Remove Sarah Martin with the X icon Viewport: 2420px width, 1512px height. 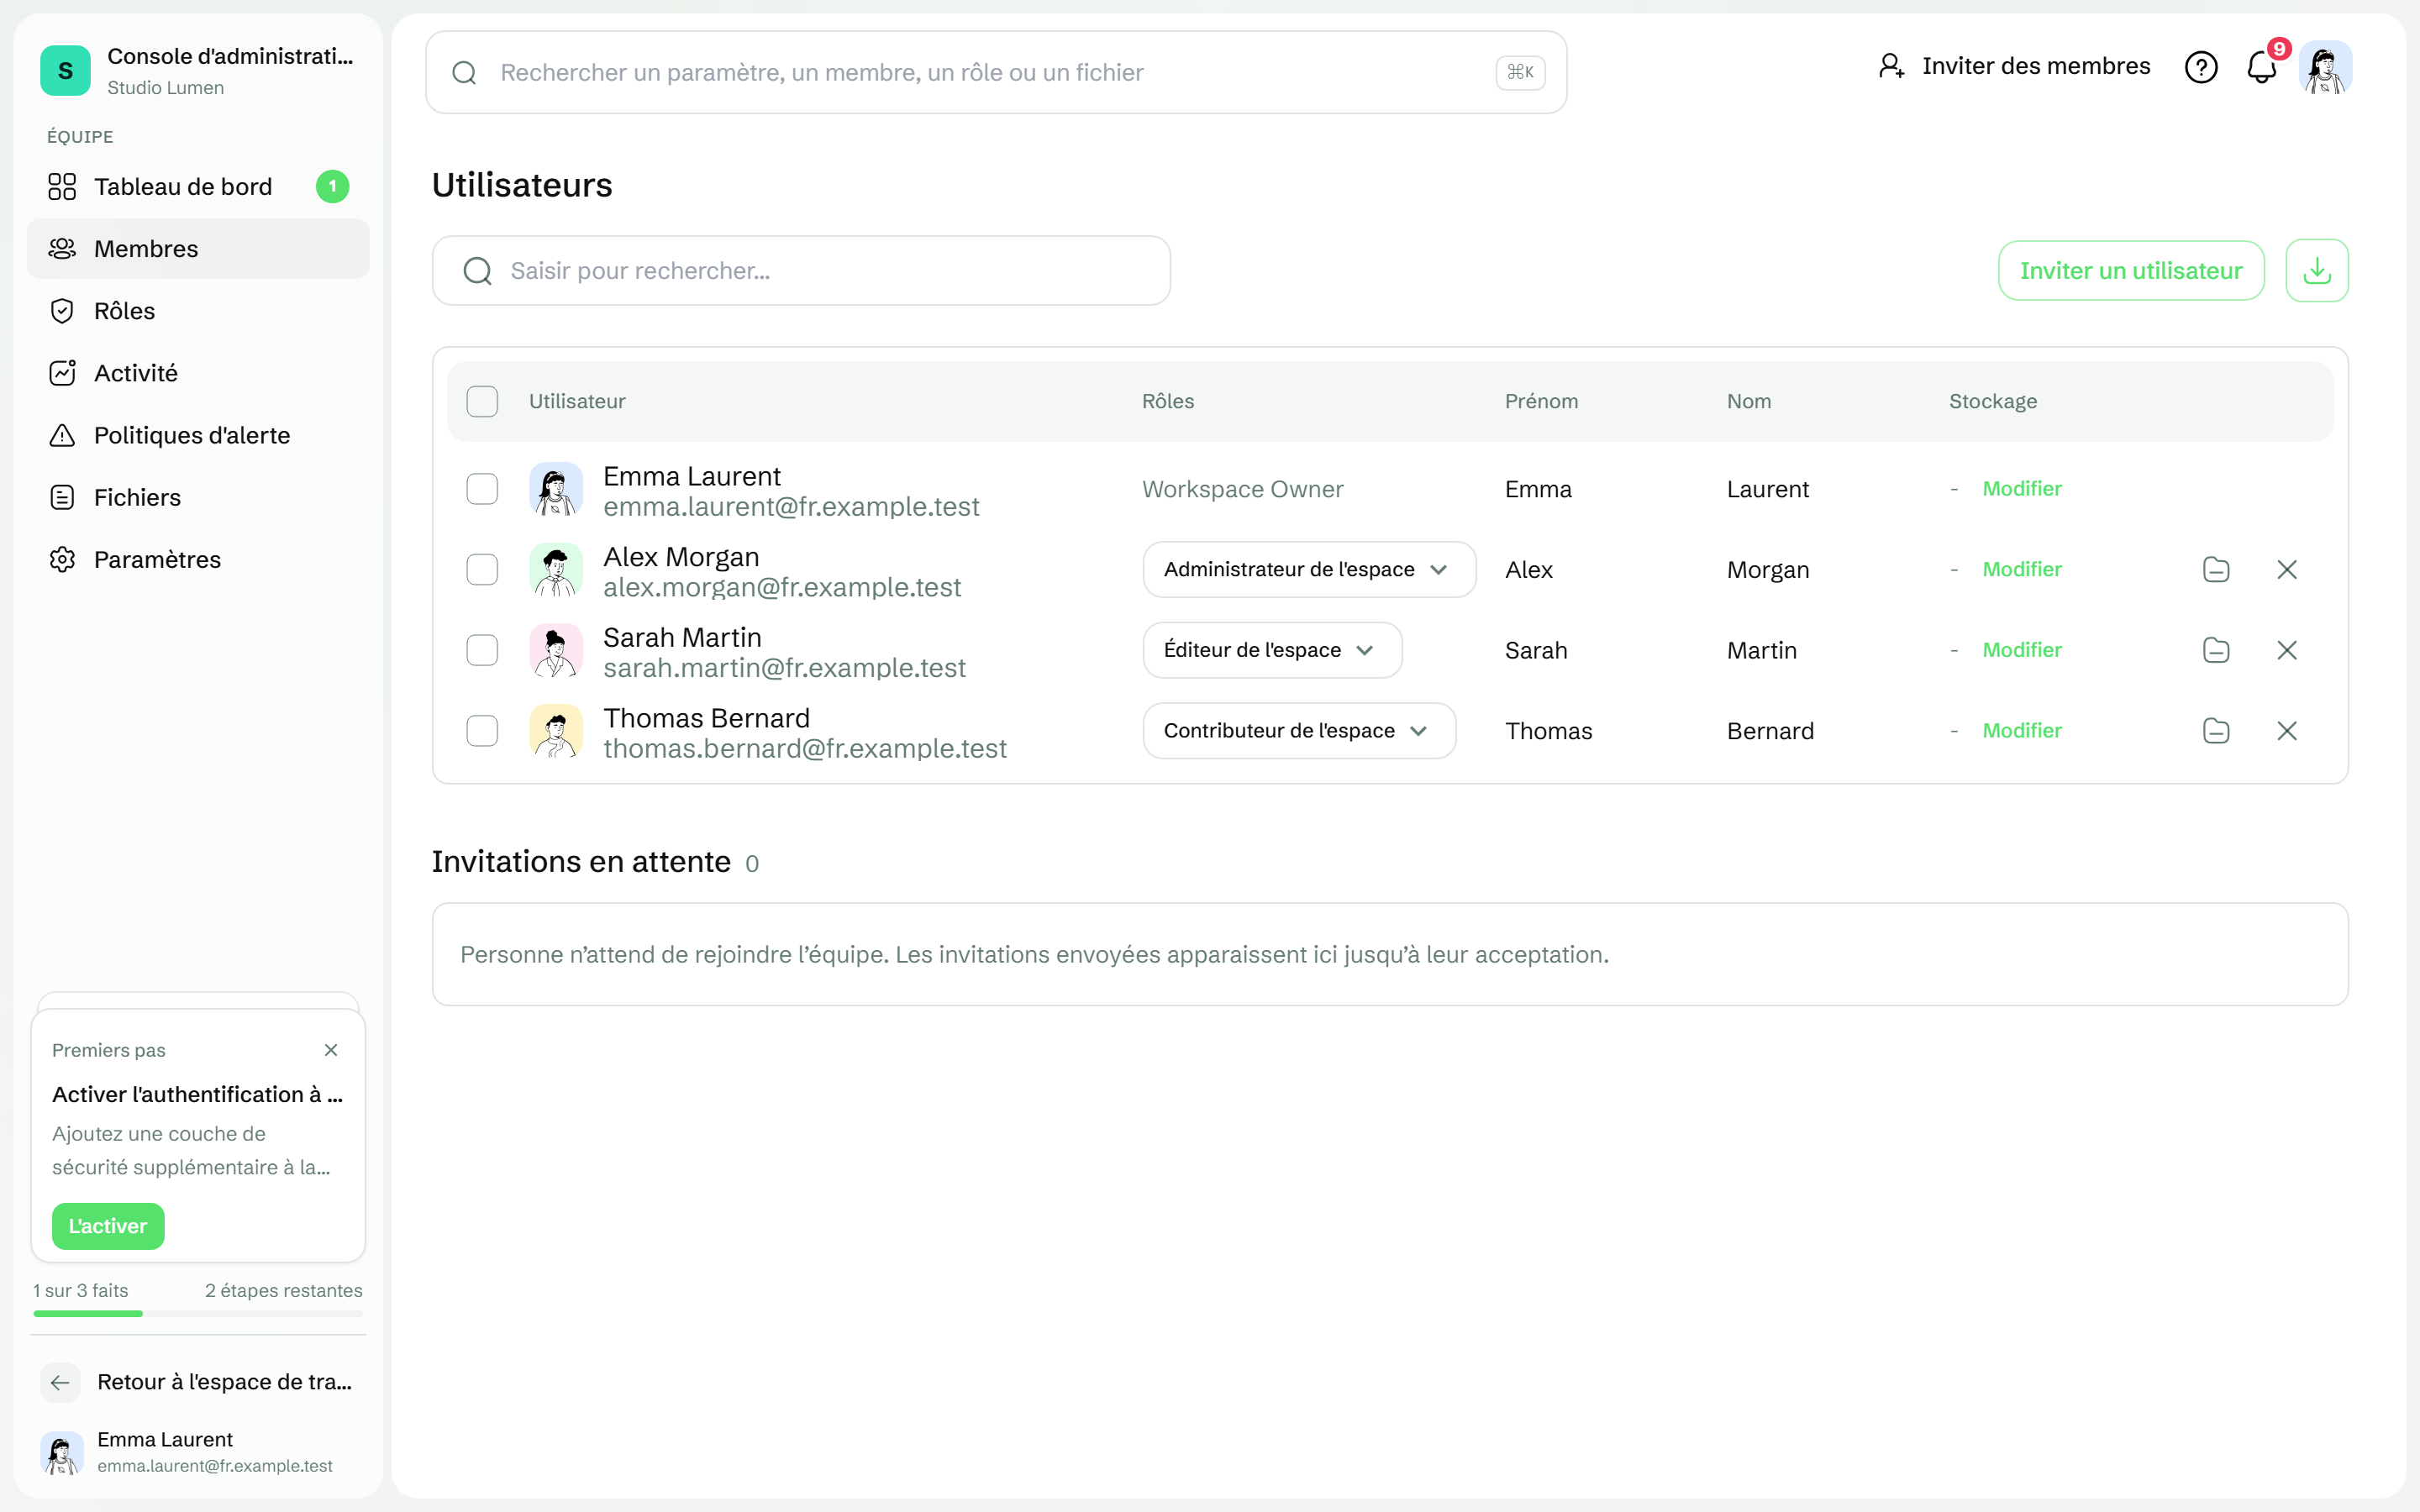tap(2286, 650)
